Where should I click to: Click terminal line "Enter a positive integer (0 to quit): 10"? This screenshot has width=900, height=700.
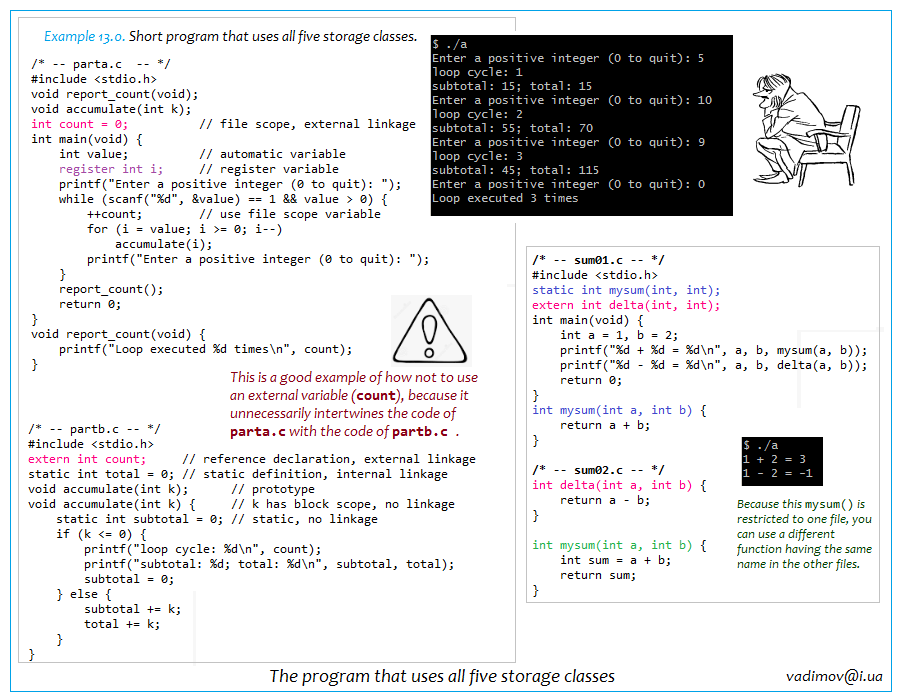572,100
